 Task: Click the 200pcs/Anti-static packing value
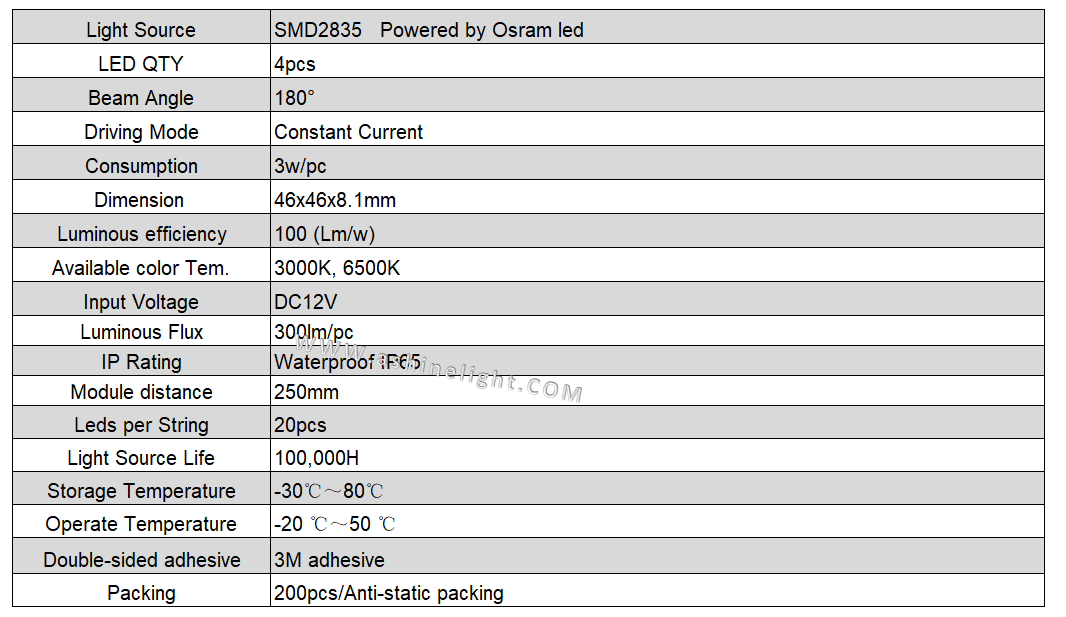pyautogui.click(x=388, y=593)
